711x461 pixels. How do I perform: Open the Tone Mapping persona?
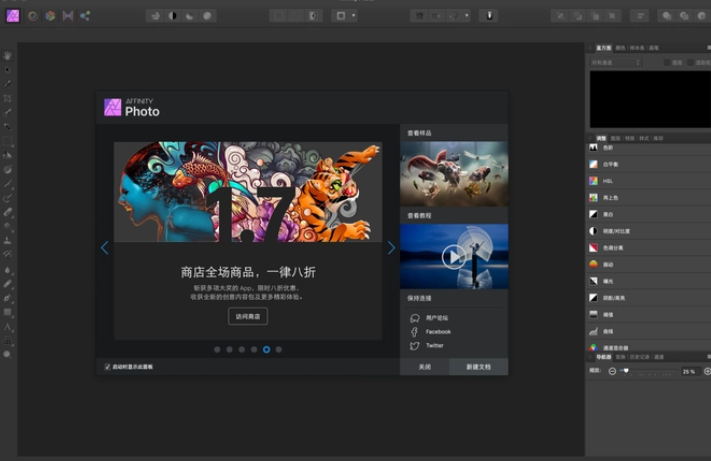tap(68, 16)
